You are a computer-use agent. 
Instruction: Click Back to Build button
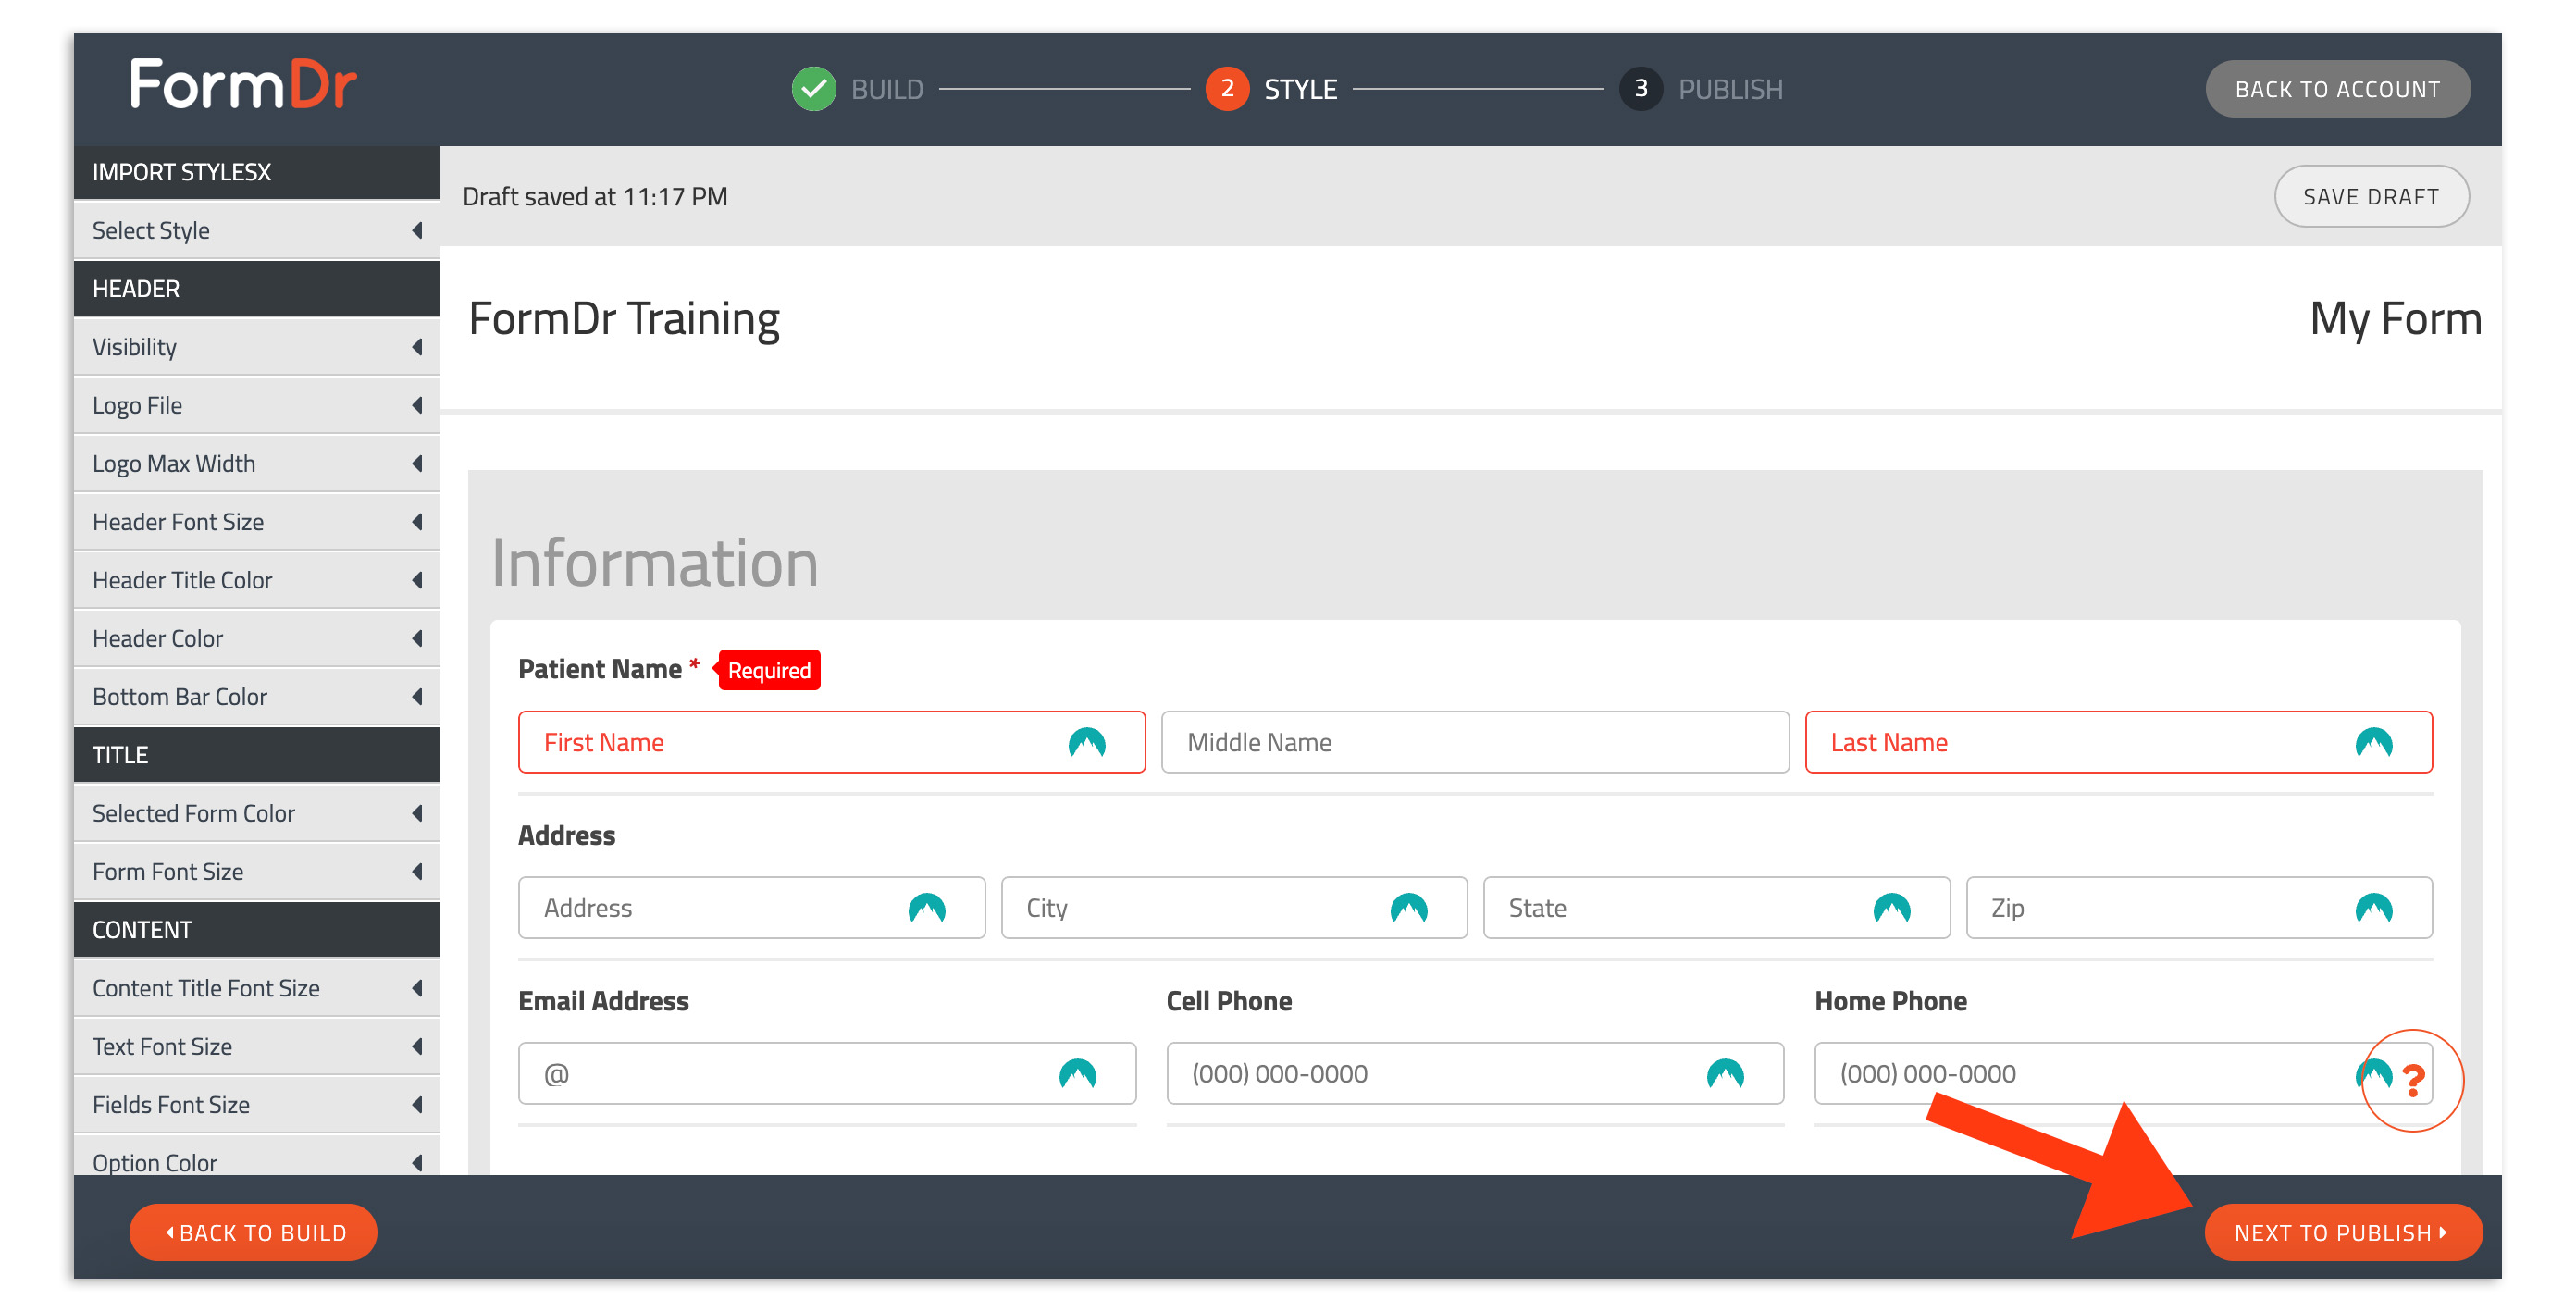point(253,1233)
